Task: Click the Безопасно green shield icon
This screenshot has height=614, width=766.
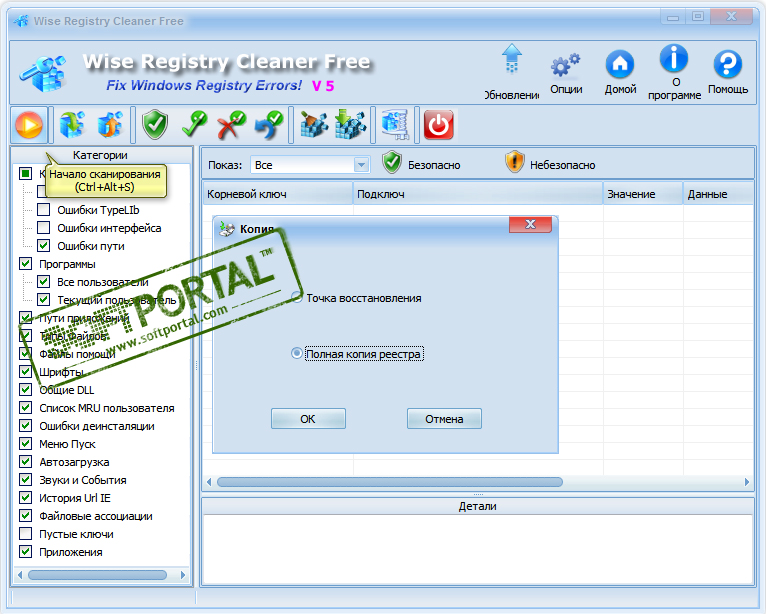Action: (392, 163)
